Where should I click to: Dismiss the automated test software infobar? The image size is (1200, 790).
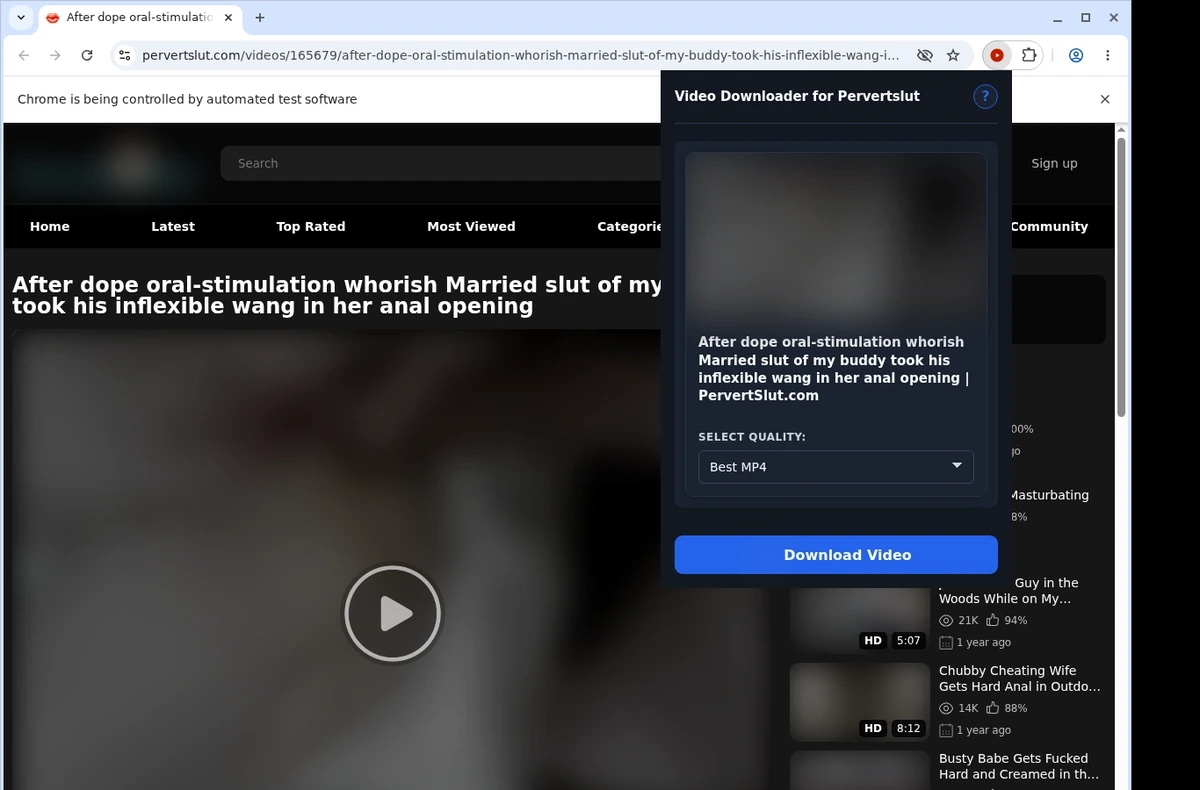coord(1105,99)
